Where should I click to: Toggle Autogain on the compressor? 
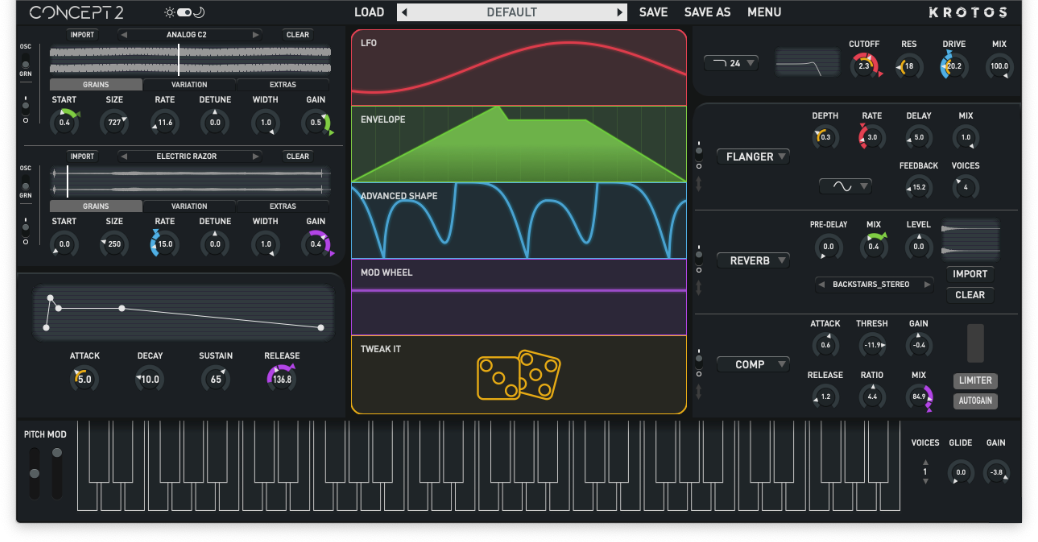click(975, 401)
